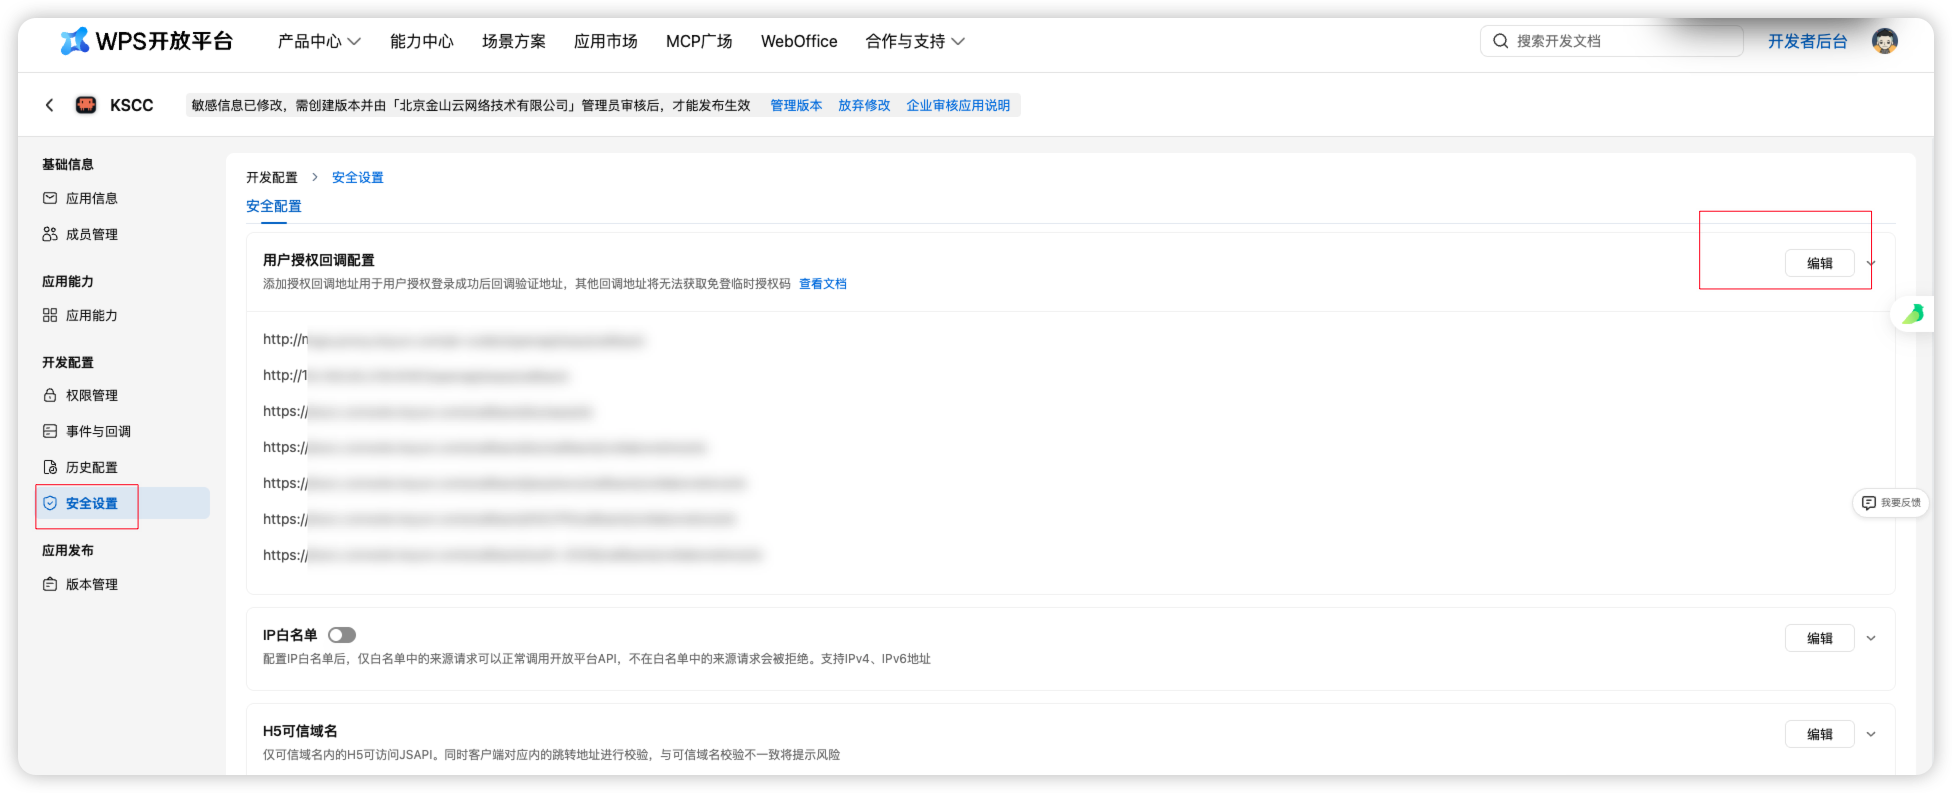Click the 成员管理 people icon in sidebar
Viewport: 1952px width, 793px height.
coord(50,234)
